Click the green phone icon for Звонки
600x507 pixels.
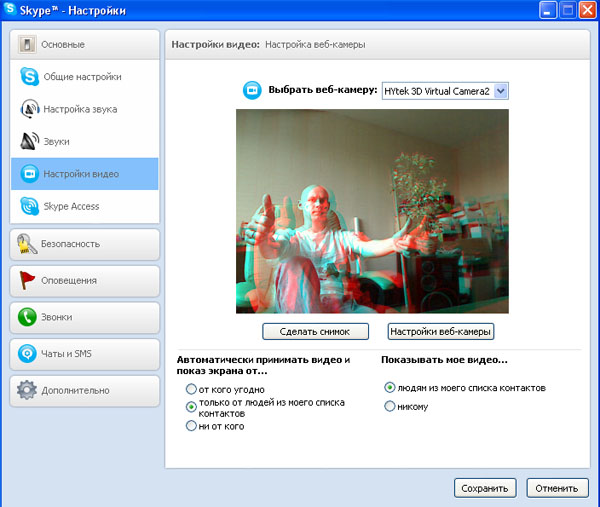[x=27, y=317]
